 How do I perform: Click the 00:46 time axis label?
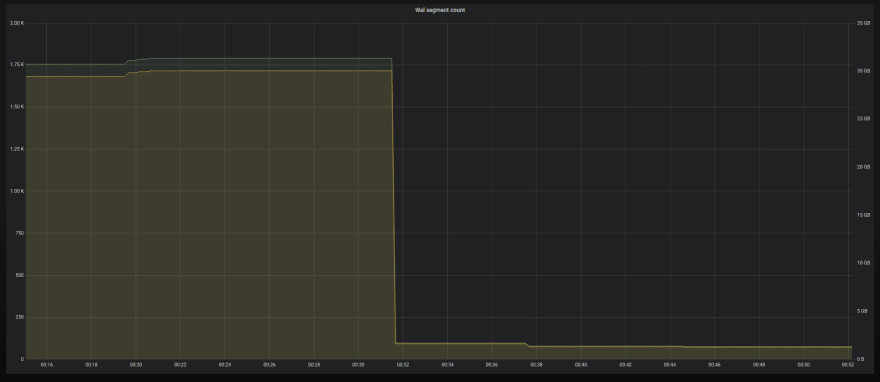(714, 365)
